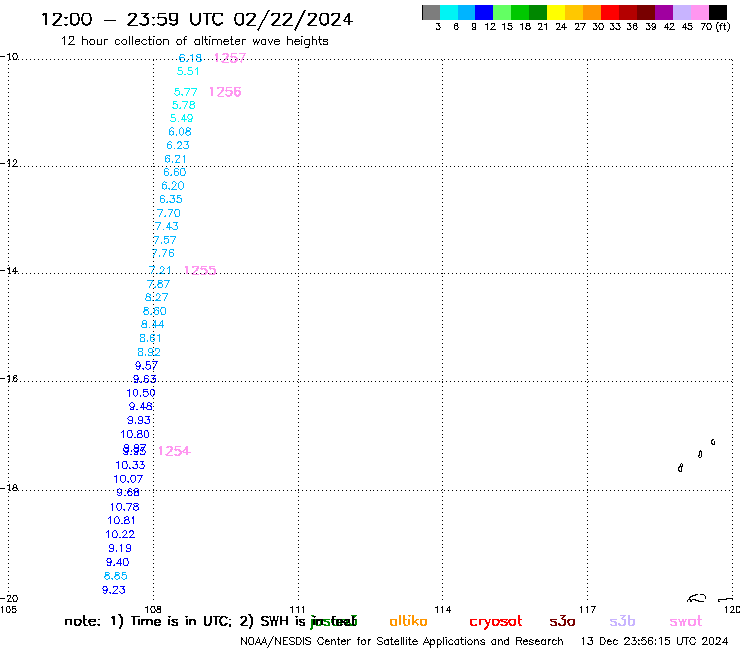Image resolution: width=740 pixels, height=650 pixels.
Task: Click the reading 8.27
Action: click(x=156, y=297)
